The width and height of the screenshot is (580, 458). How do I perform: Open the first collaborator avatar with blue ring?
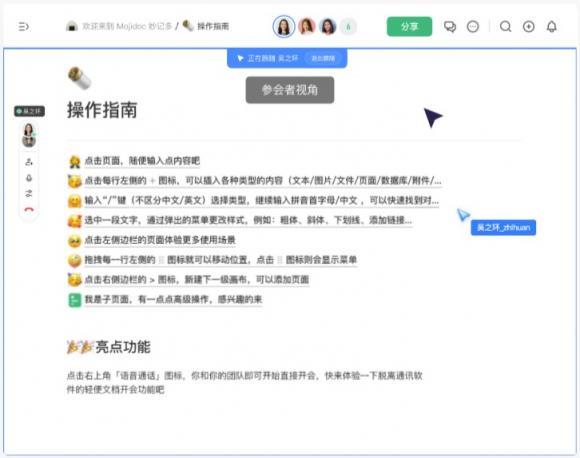(x=284, y=27)
